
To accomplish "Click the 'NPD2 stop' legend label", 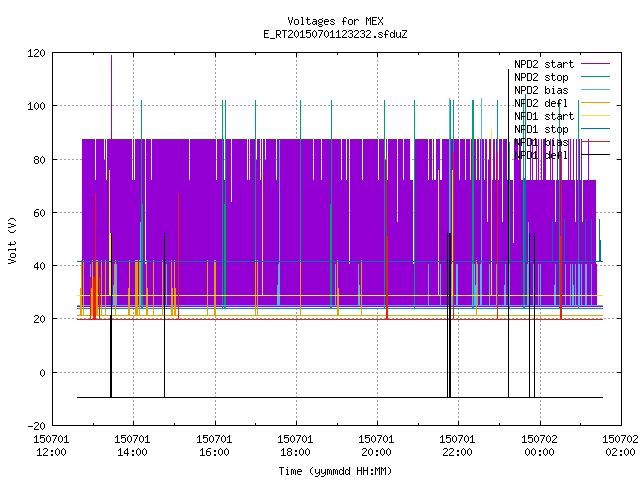I will coord(541,77).
